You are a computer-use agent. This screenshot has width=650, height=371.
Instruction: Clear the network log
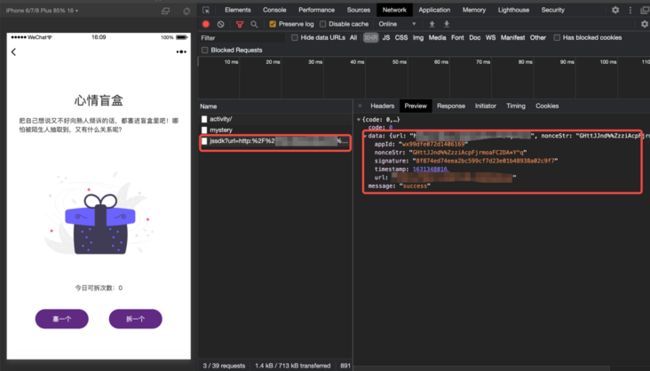tap(221, 24)
